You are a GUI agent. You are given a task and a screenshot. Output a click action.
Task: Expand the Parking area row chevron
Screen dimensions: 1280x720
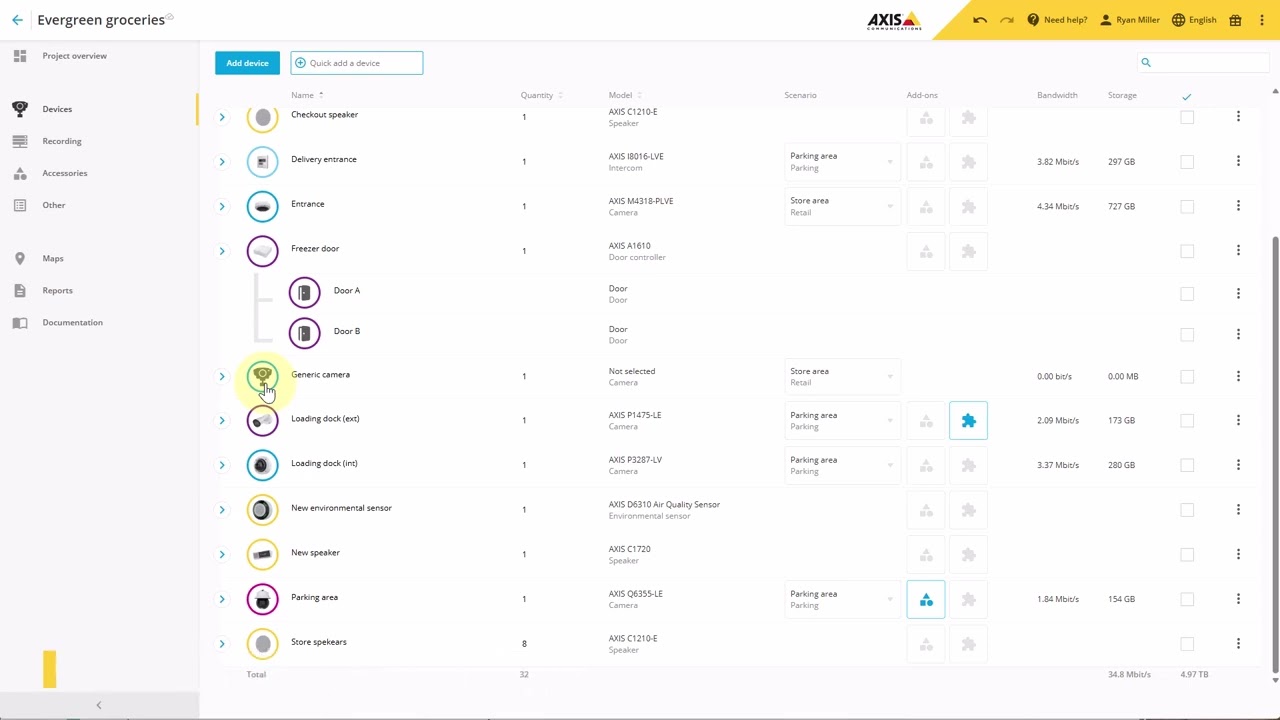[x=222, y=599]
